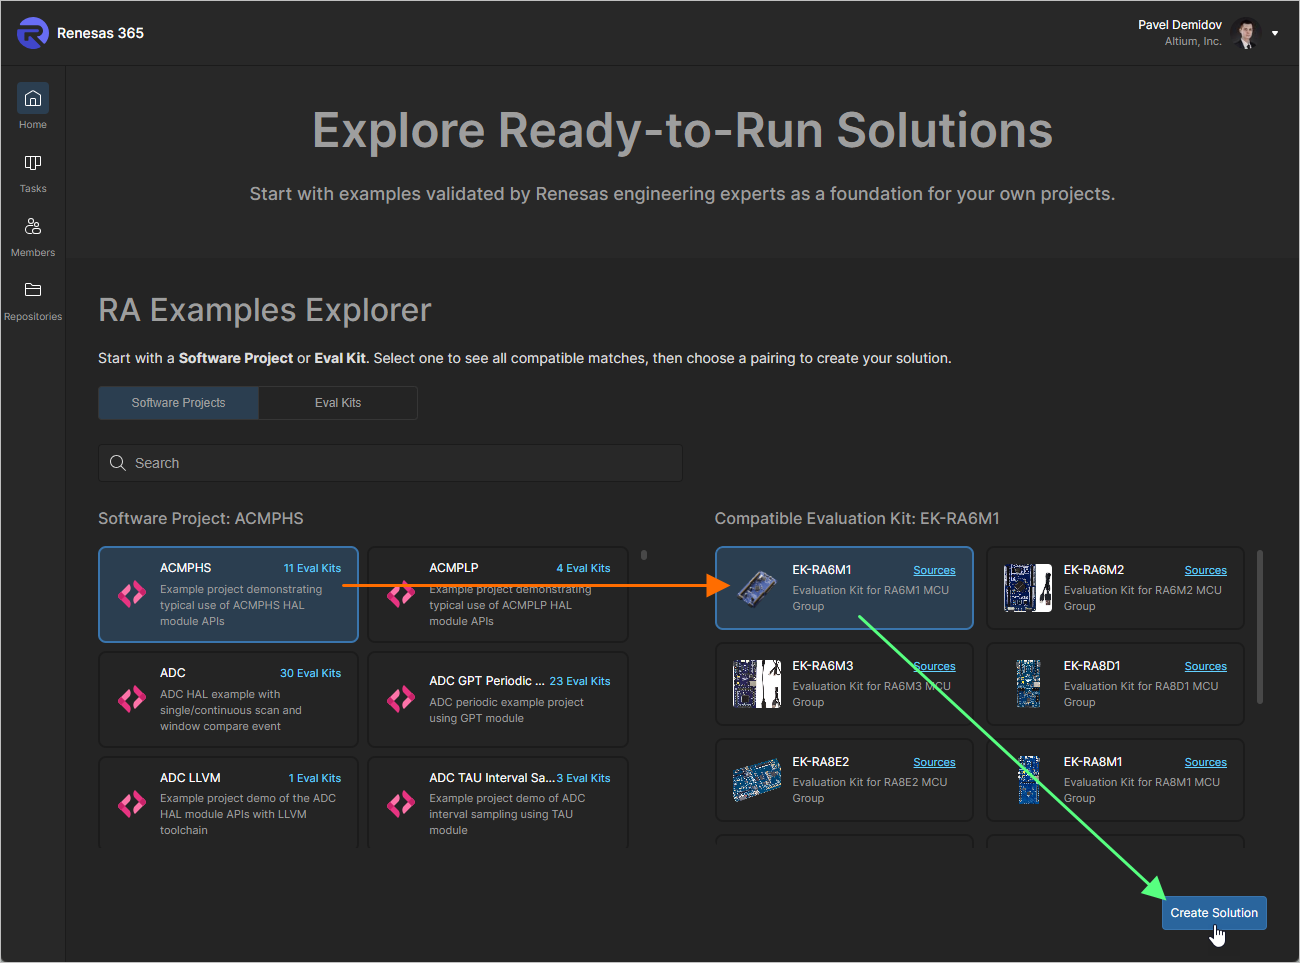Open the Members sidebar icon
Screen dimensions: 1300x963
(x=33, y=227)
